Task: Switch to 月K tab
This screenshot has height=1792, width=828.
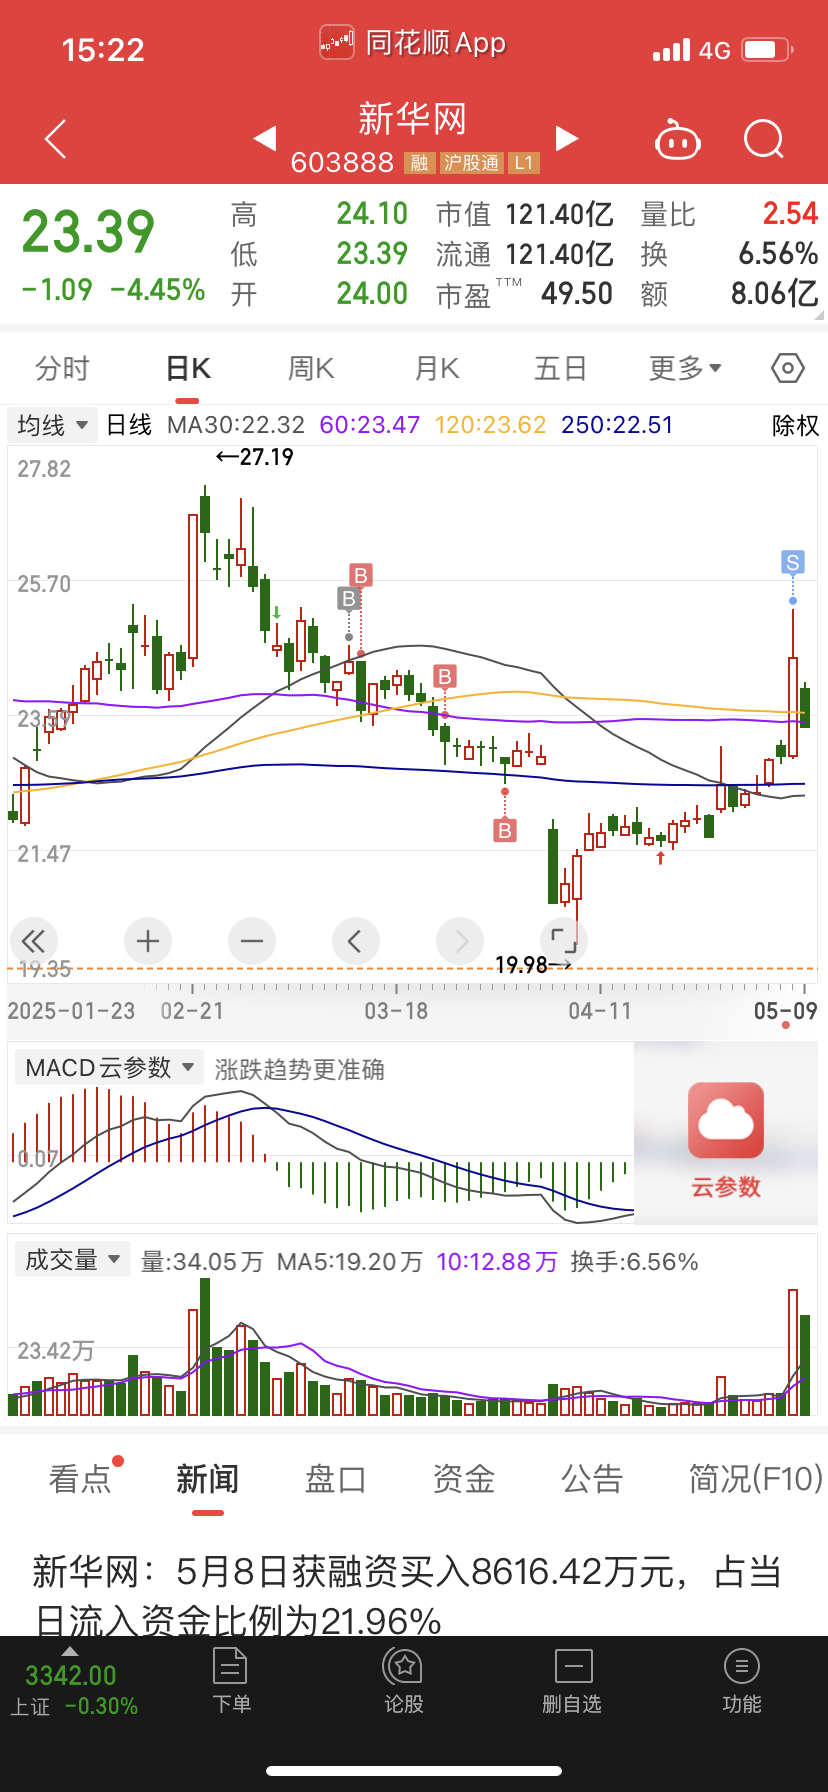Action: (437, 368)
